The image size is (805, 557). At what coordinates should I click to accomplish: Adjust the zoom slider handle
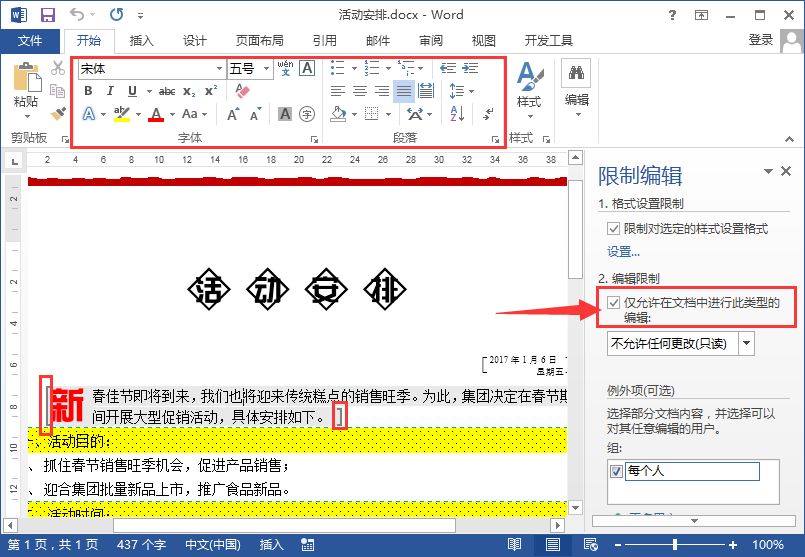tap(675, 545)
